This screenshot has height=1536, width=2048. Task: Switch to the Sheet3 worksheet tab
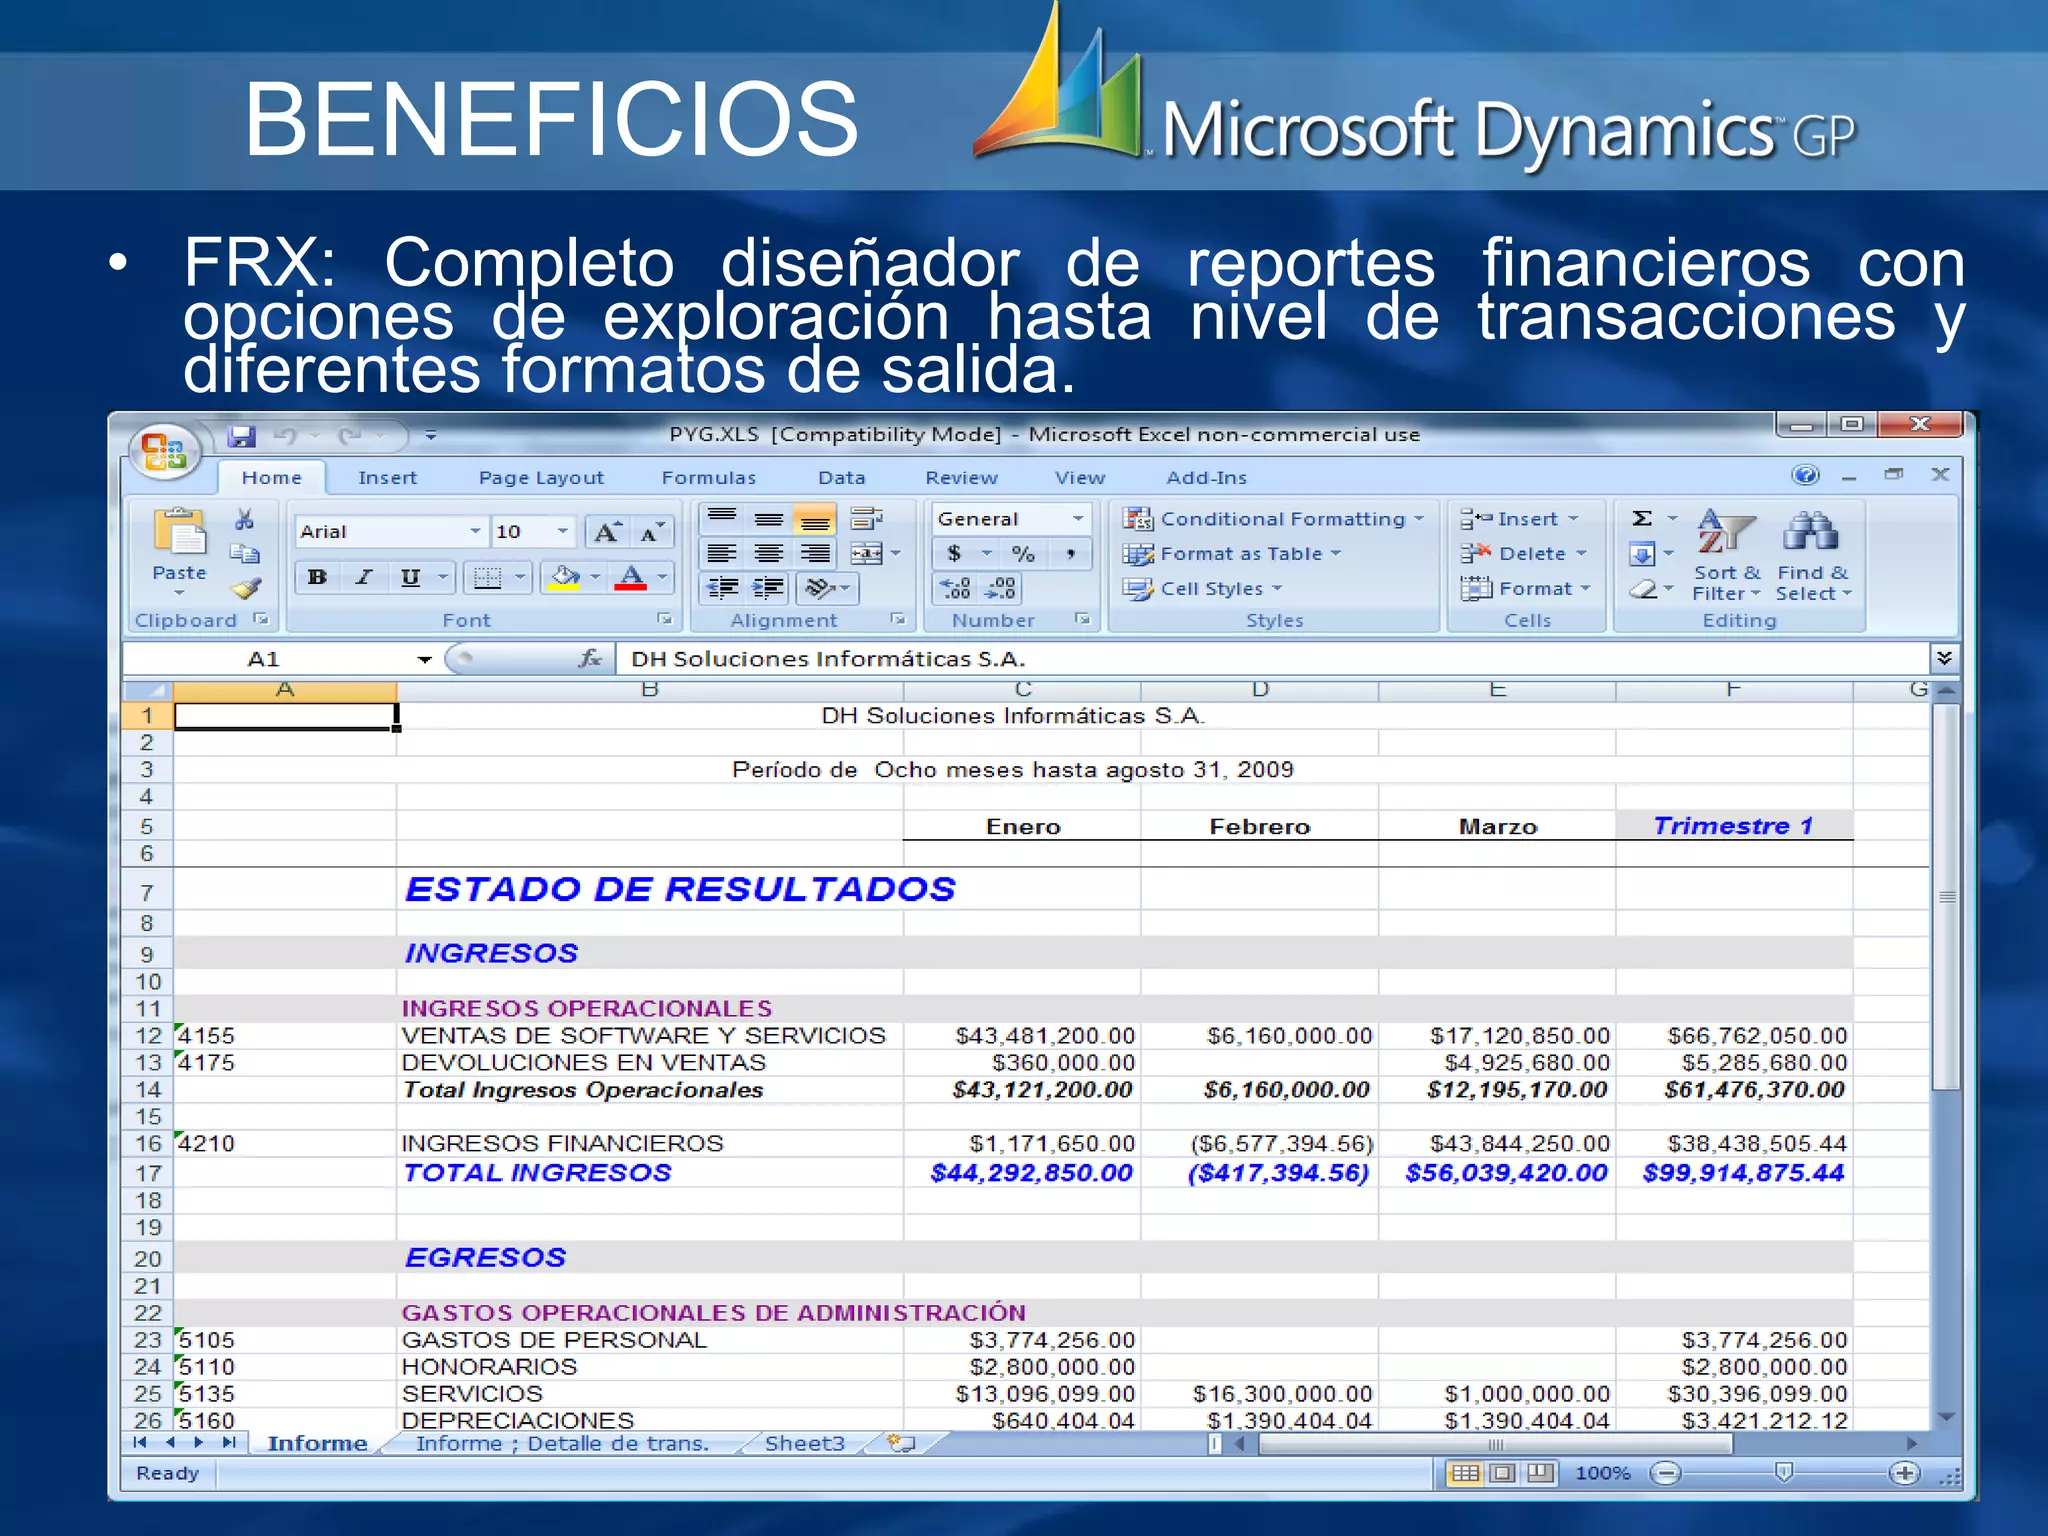point(804,1443)
